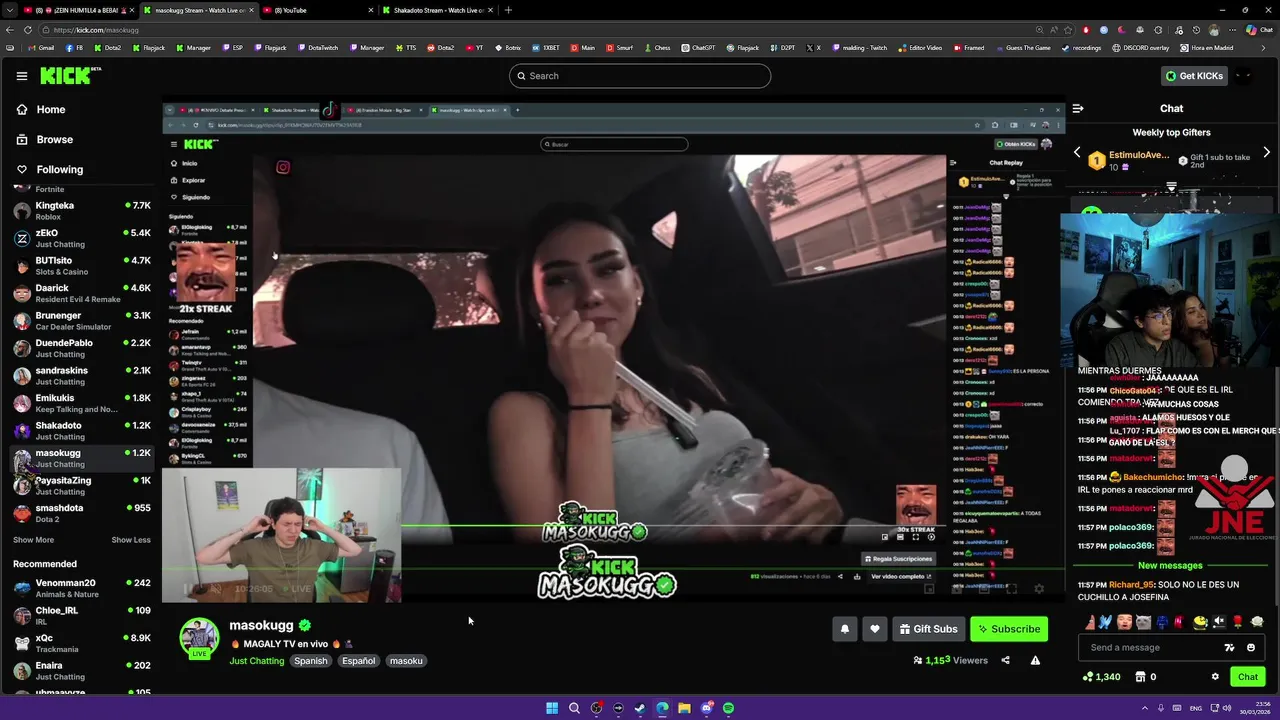The width and height of the screenshot is (1280, 720).
Task: Send message with the Chat button
Action: coord(1248,677)
